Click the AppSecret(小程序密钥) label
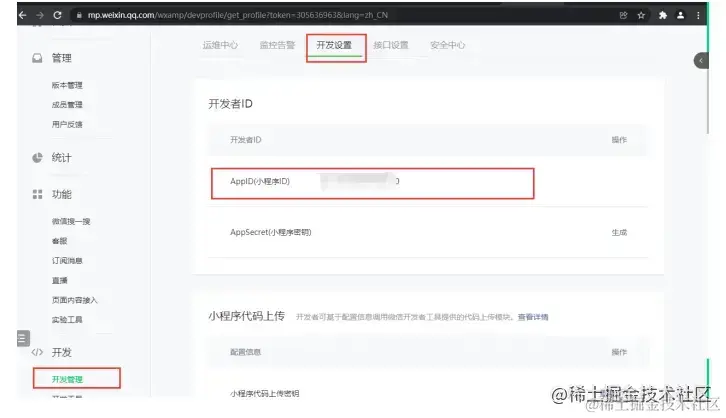The image size is (726, 418). point(270,232)
